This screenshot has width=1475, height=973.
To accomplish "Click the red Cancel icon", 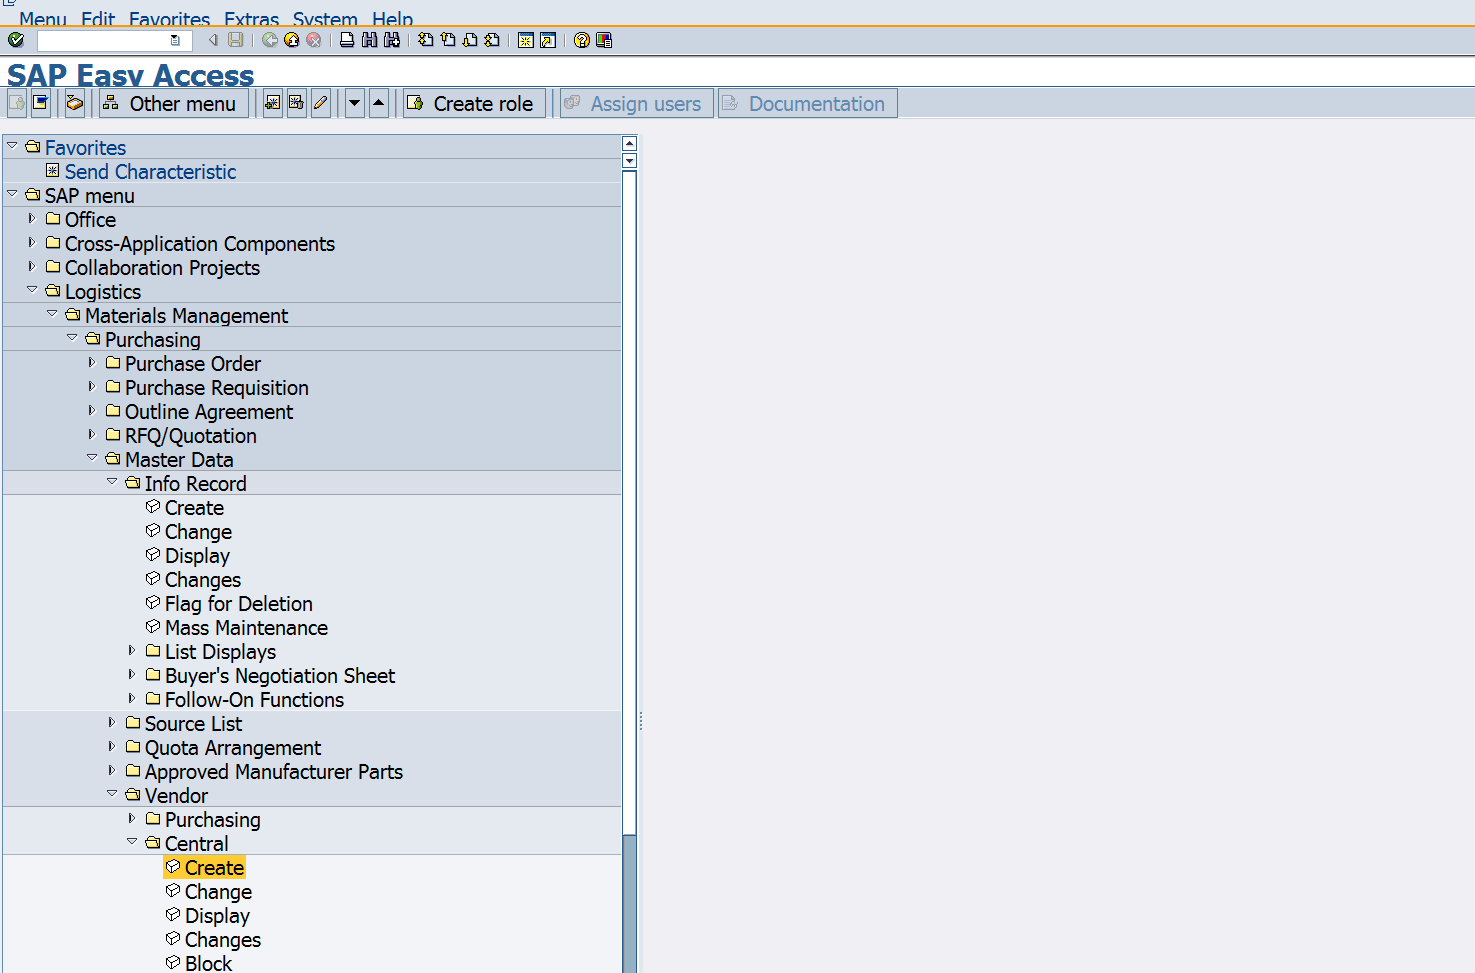I will [x=314, y=40].
